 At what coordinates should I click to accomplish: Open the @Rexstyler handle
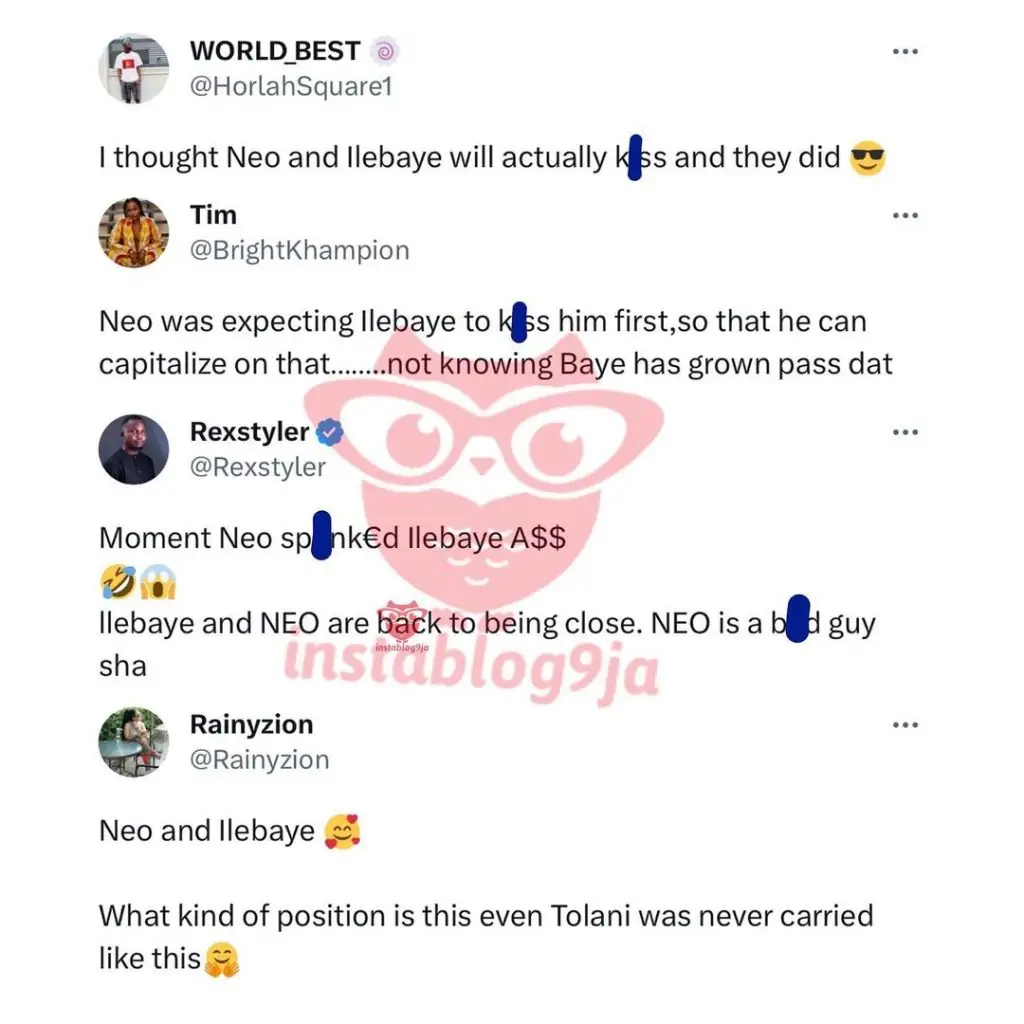point(258,468)
